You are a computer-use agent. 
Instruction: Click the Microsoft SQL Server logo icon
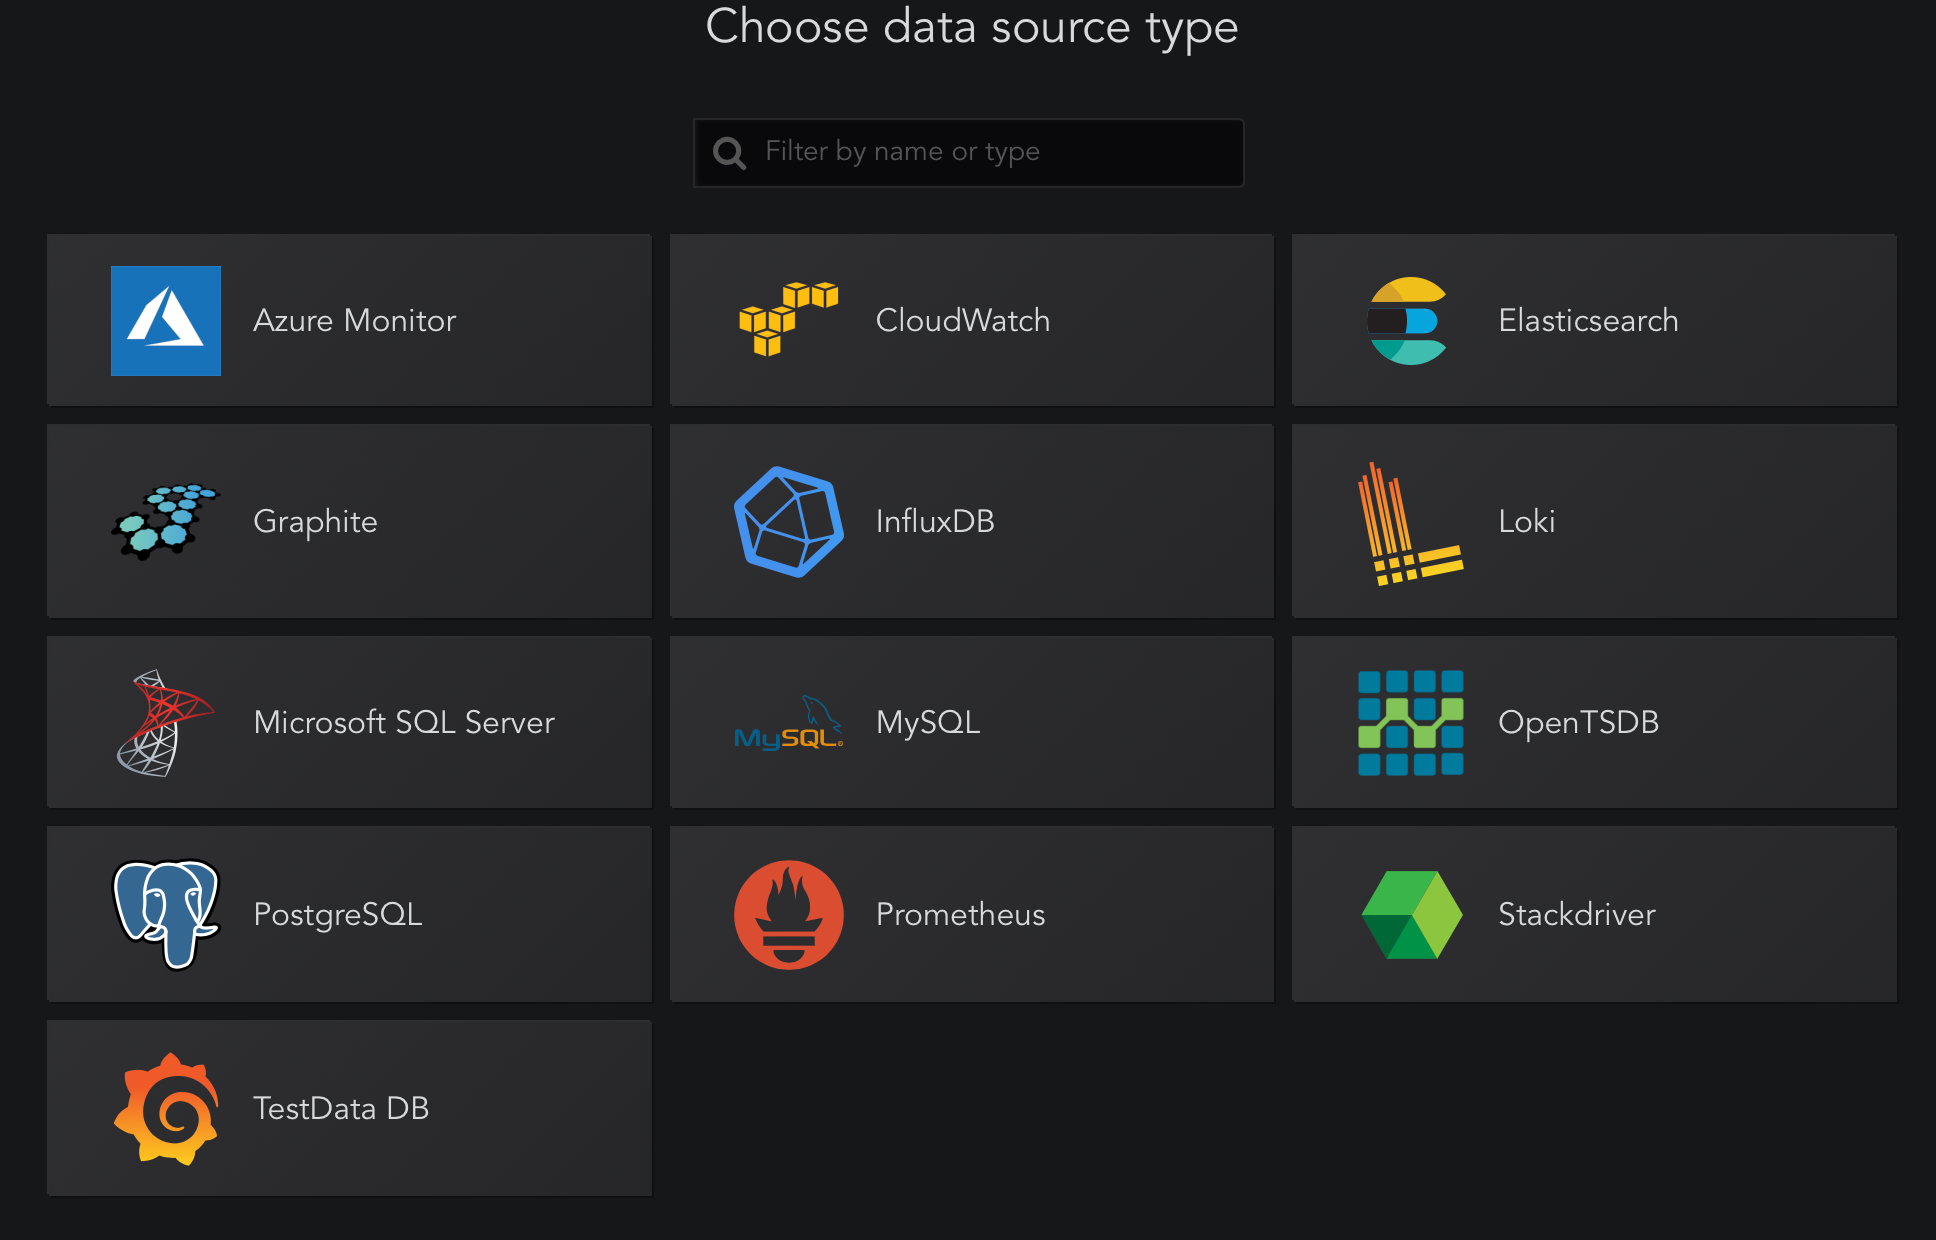coord(165,722)
